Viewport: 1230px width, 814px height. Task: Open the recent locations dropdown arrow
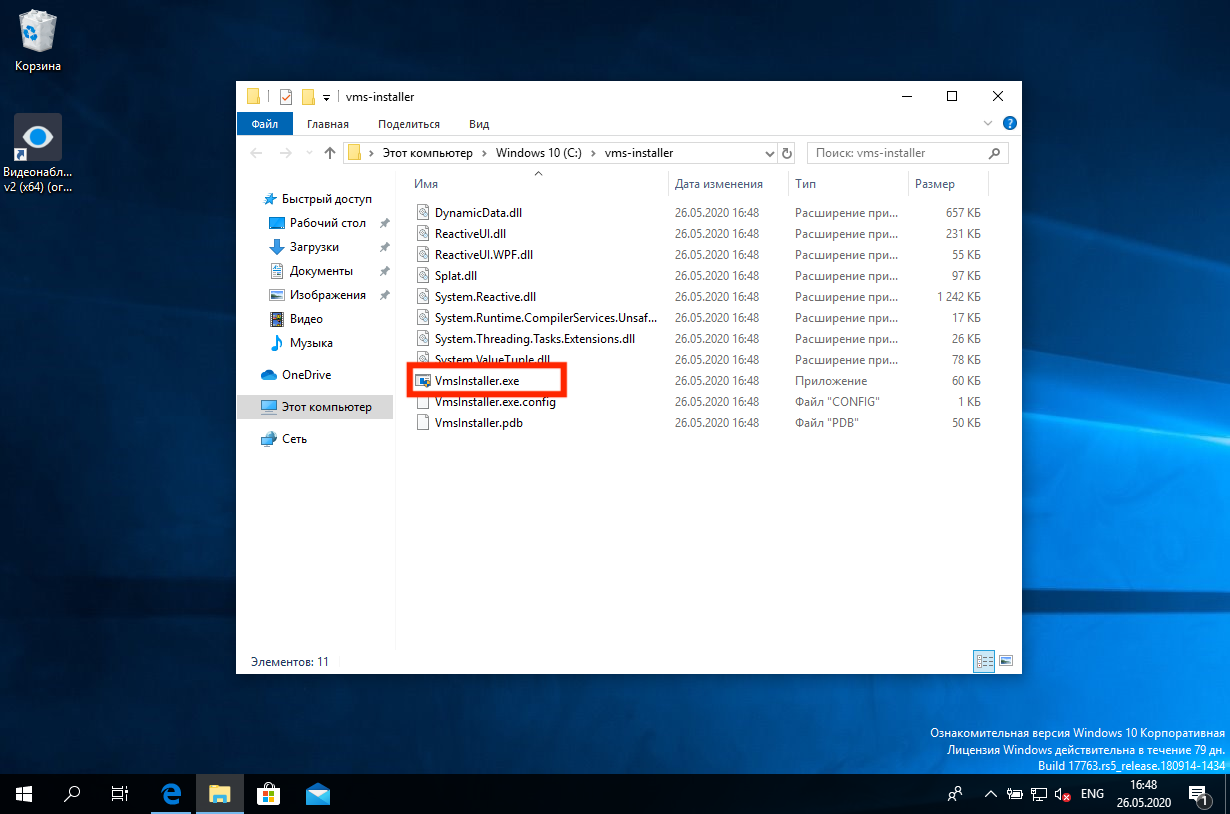tap(310, 154)
